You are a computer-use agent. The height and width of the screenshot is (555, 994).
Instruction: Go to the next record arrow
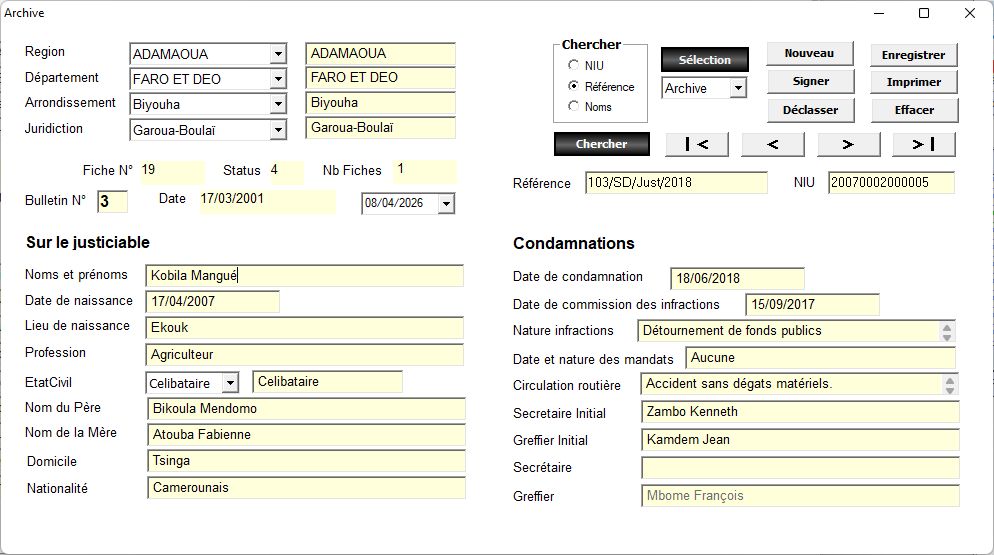click(x=847, y=144)
